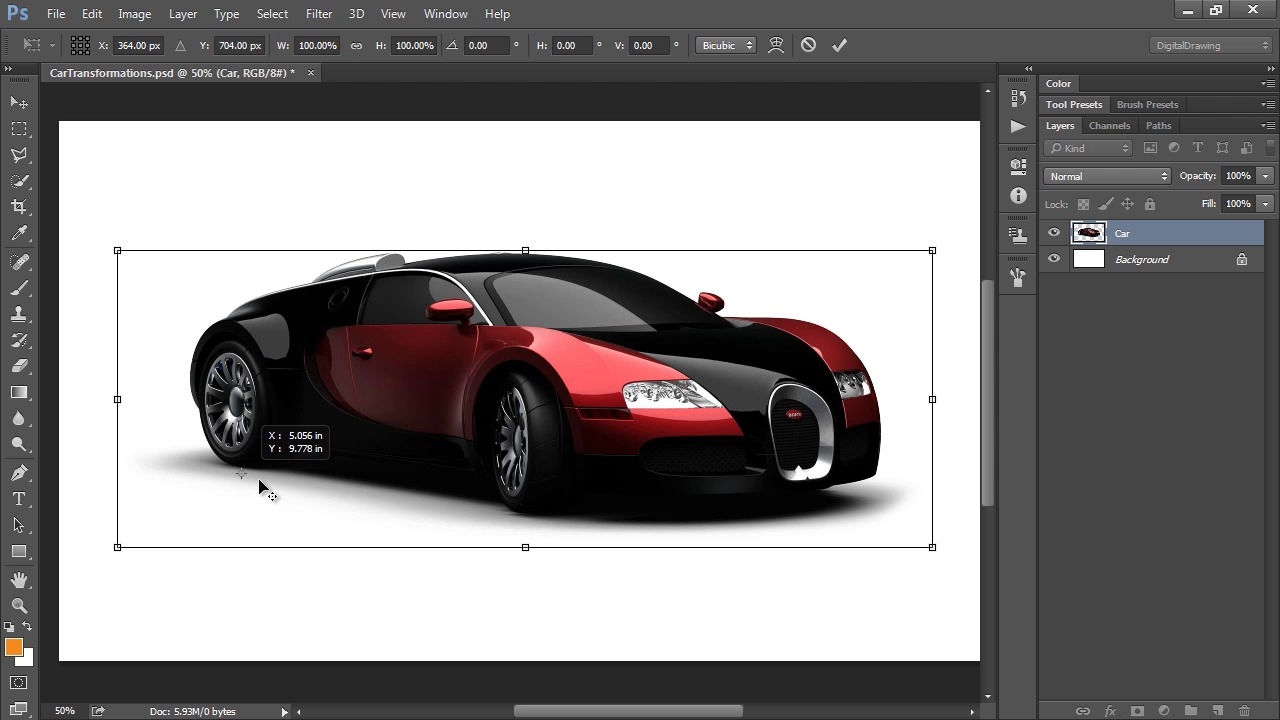Click the orange foreground color swatch
The height and width of the screenshot is (720, 1280).
[x=13, y=648]
